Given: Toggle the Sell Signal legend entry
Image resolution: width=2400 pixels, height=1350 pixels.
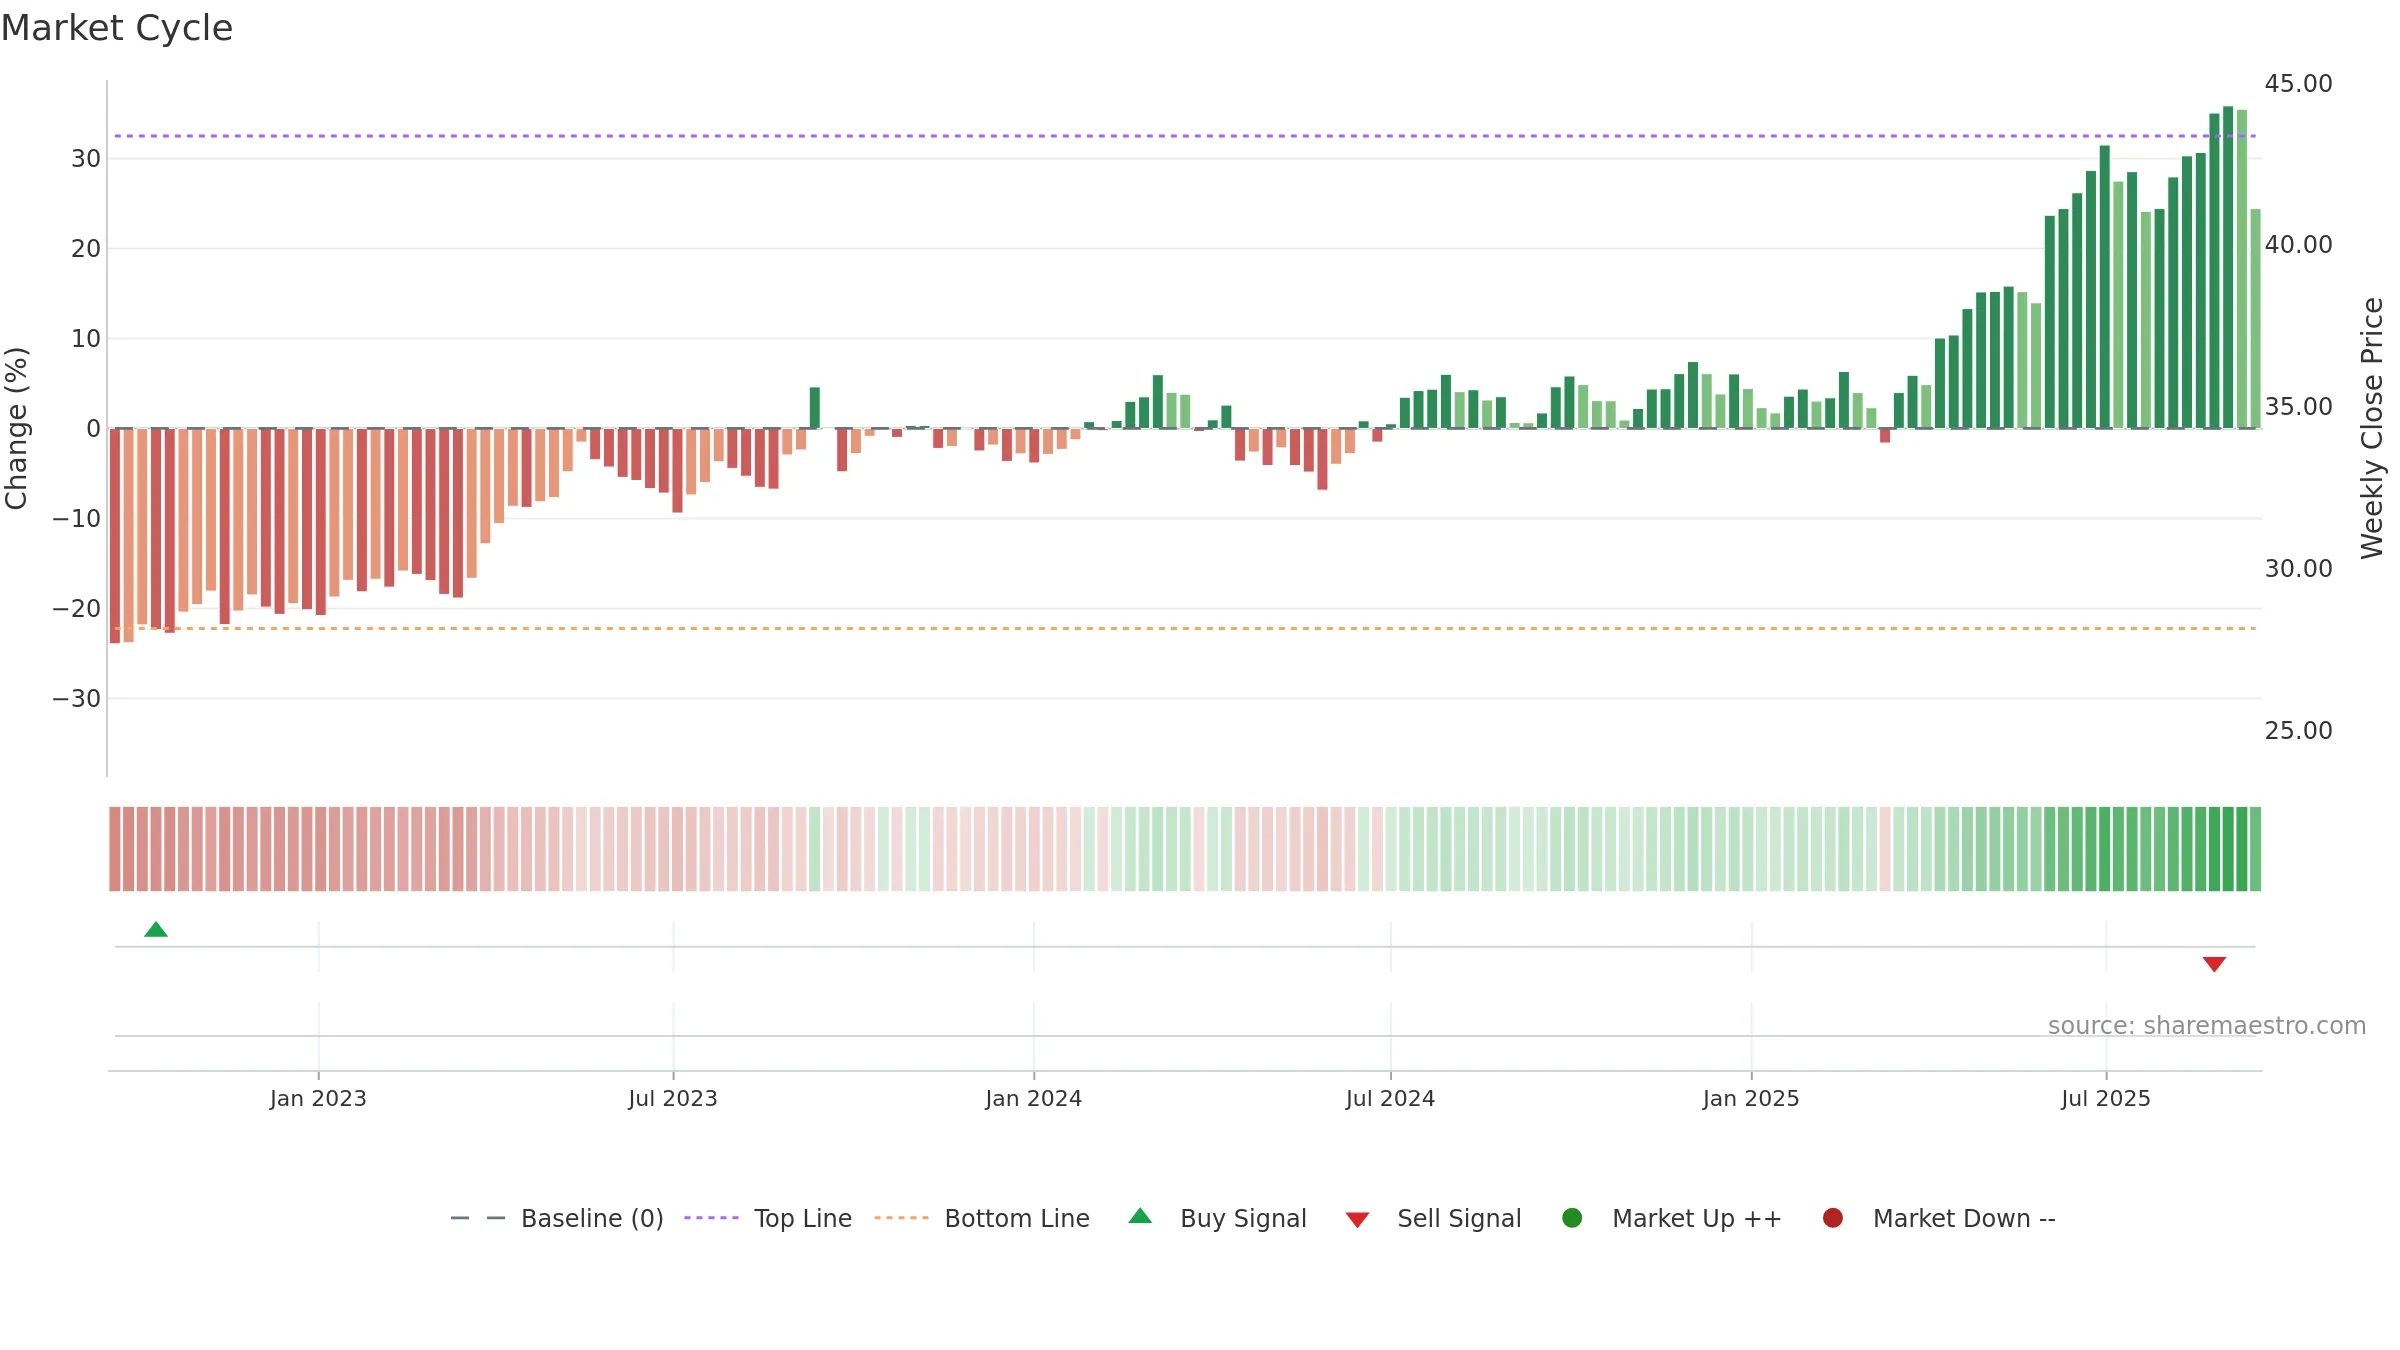Looking at the screenshot, I should (x=1433, y=1218).
